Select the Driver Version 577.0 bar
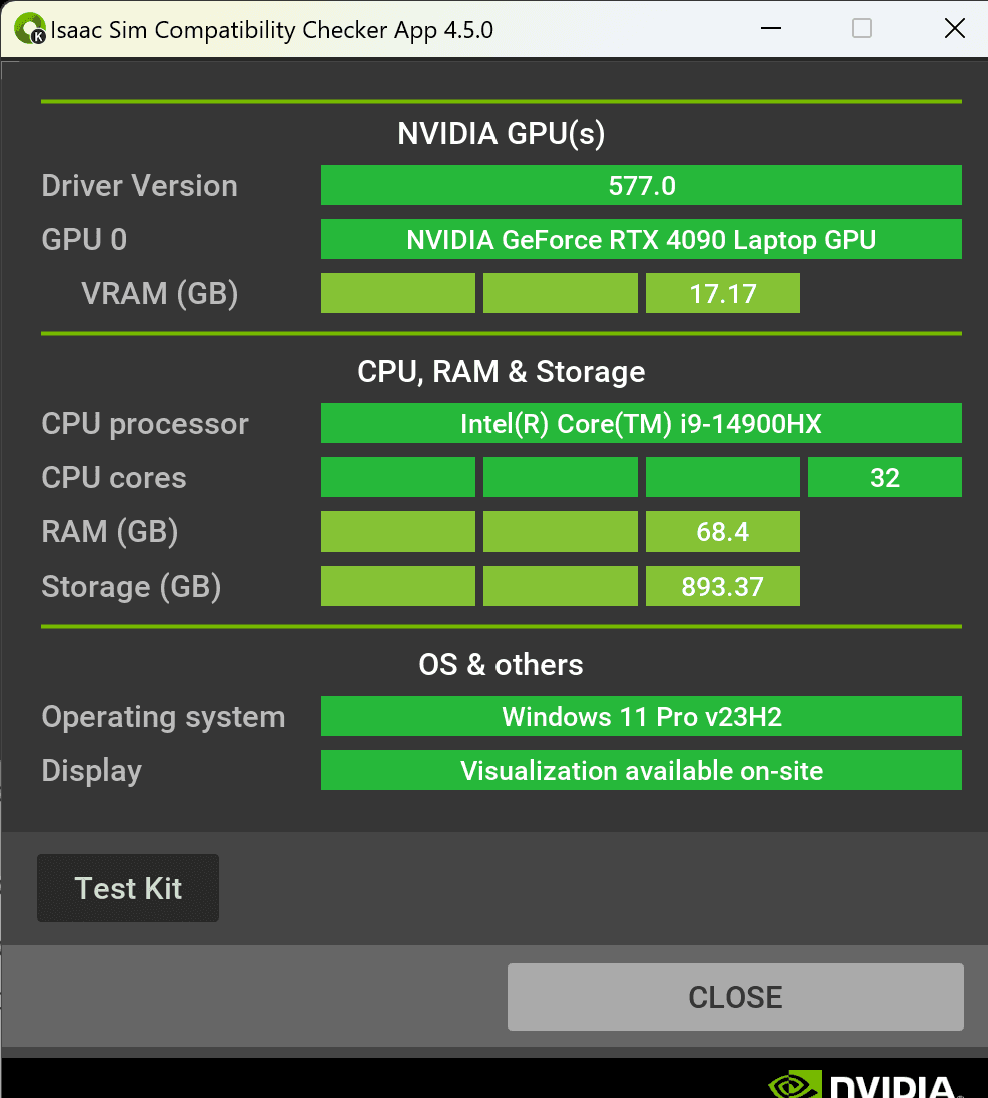988x1098 pixels. point(641,186)
